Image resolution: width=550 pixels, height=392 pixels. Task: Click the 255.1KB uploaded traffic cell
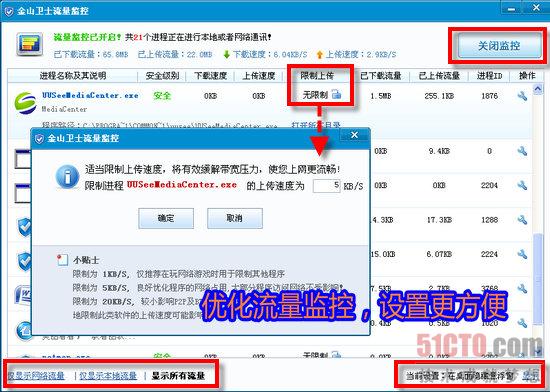[x=439, y=96]
